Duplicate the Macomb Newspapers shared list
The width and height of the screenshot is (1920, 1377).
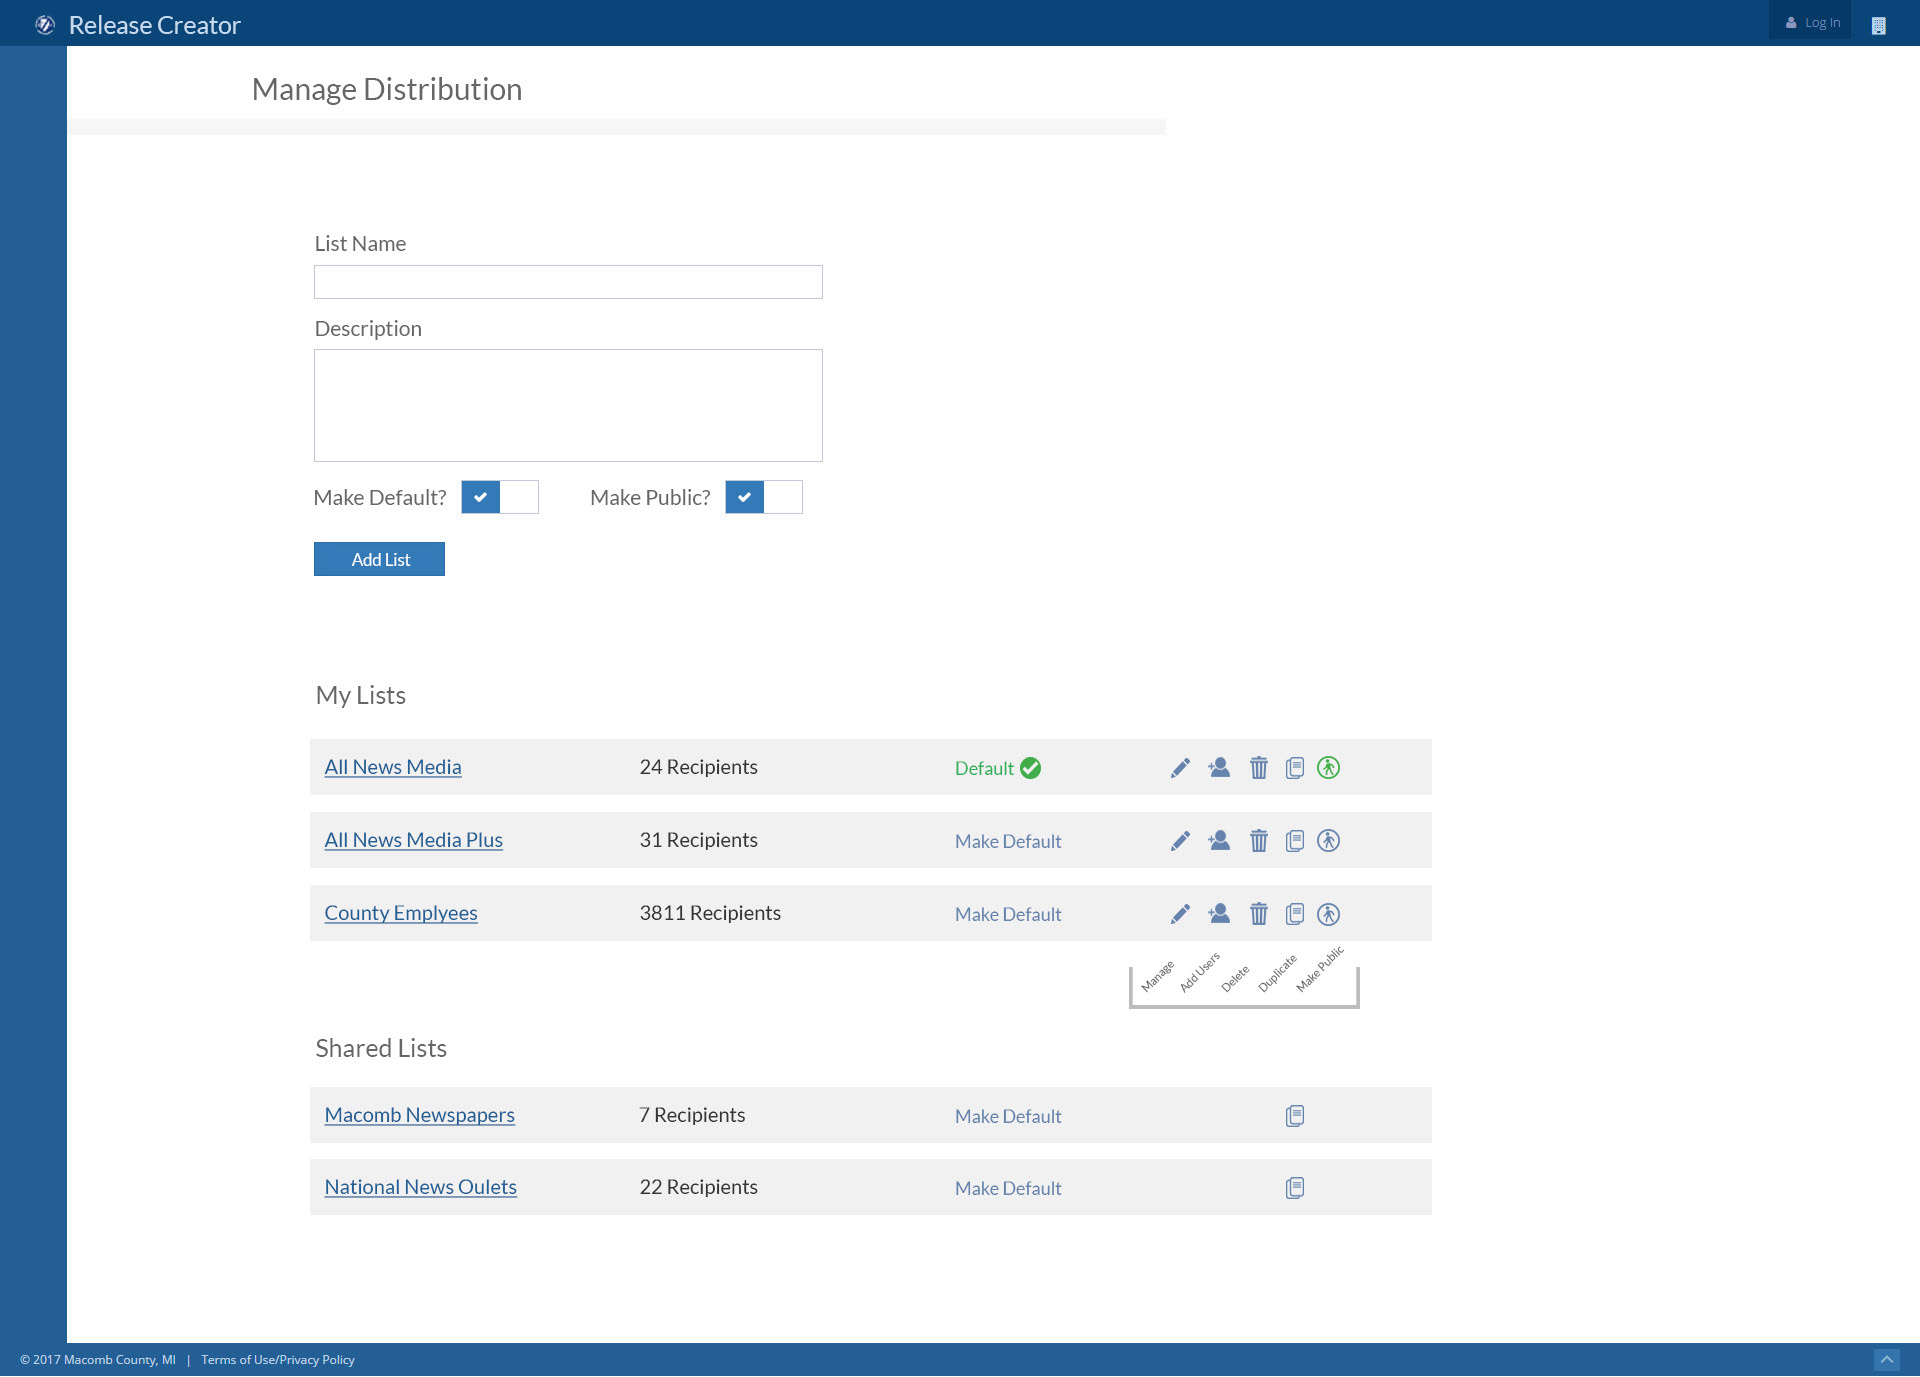(x=1295, y=1116)
